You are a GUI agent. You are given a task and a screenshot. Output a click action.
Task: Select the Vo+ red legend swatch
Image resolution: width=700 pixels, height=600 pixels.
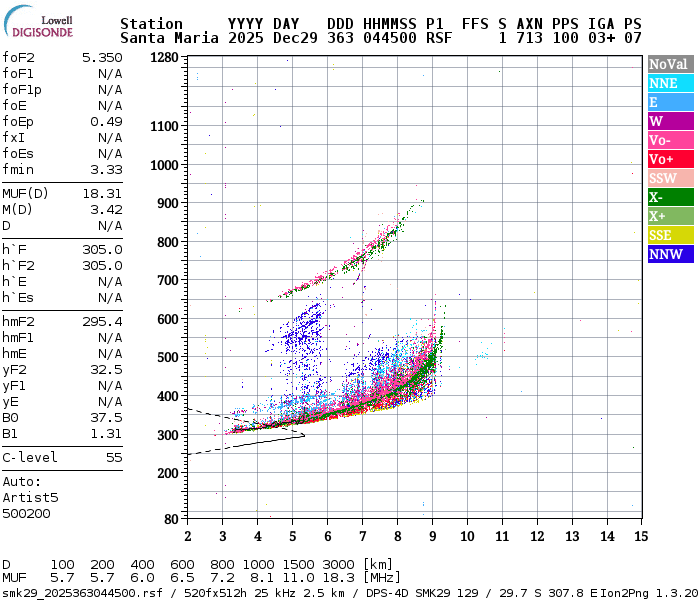click(671, 159)
